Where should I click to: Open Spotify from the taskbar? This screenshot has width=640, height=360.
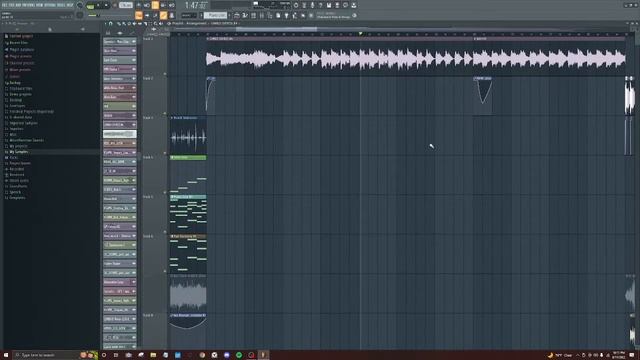(x=239, y=355)
